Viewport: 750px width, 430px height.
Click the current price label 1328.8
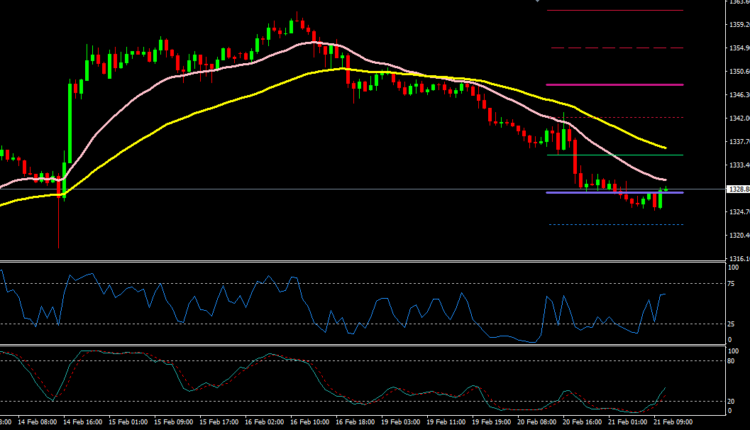tap(736, 189)
